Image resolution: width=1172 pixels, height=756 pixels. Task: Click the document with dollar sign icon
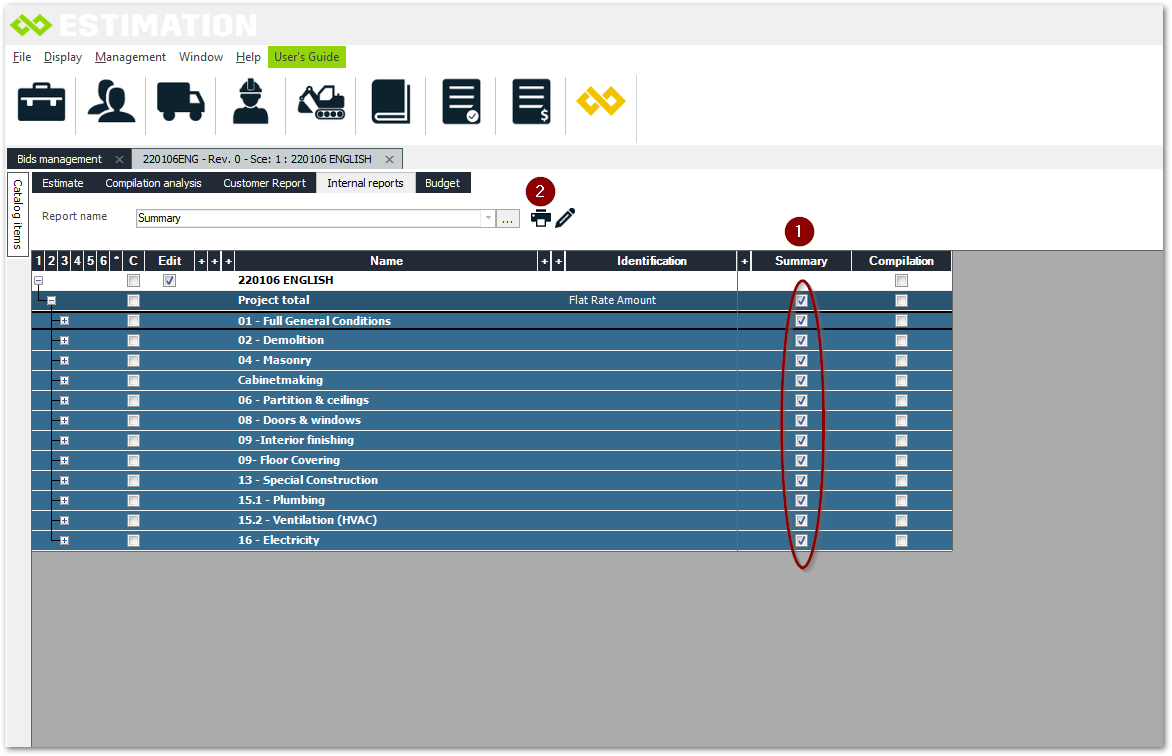point(531,102)
